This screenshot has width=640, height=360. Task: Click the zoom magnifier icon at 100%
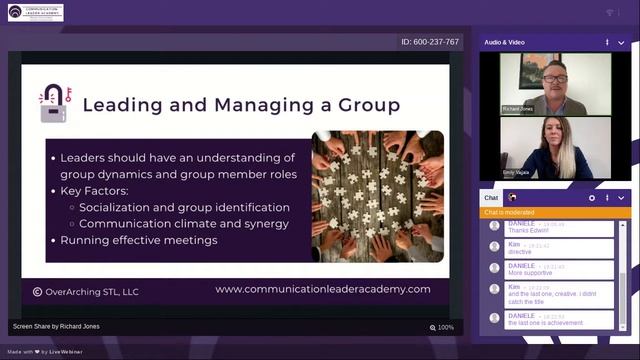click(433, 327)
